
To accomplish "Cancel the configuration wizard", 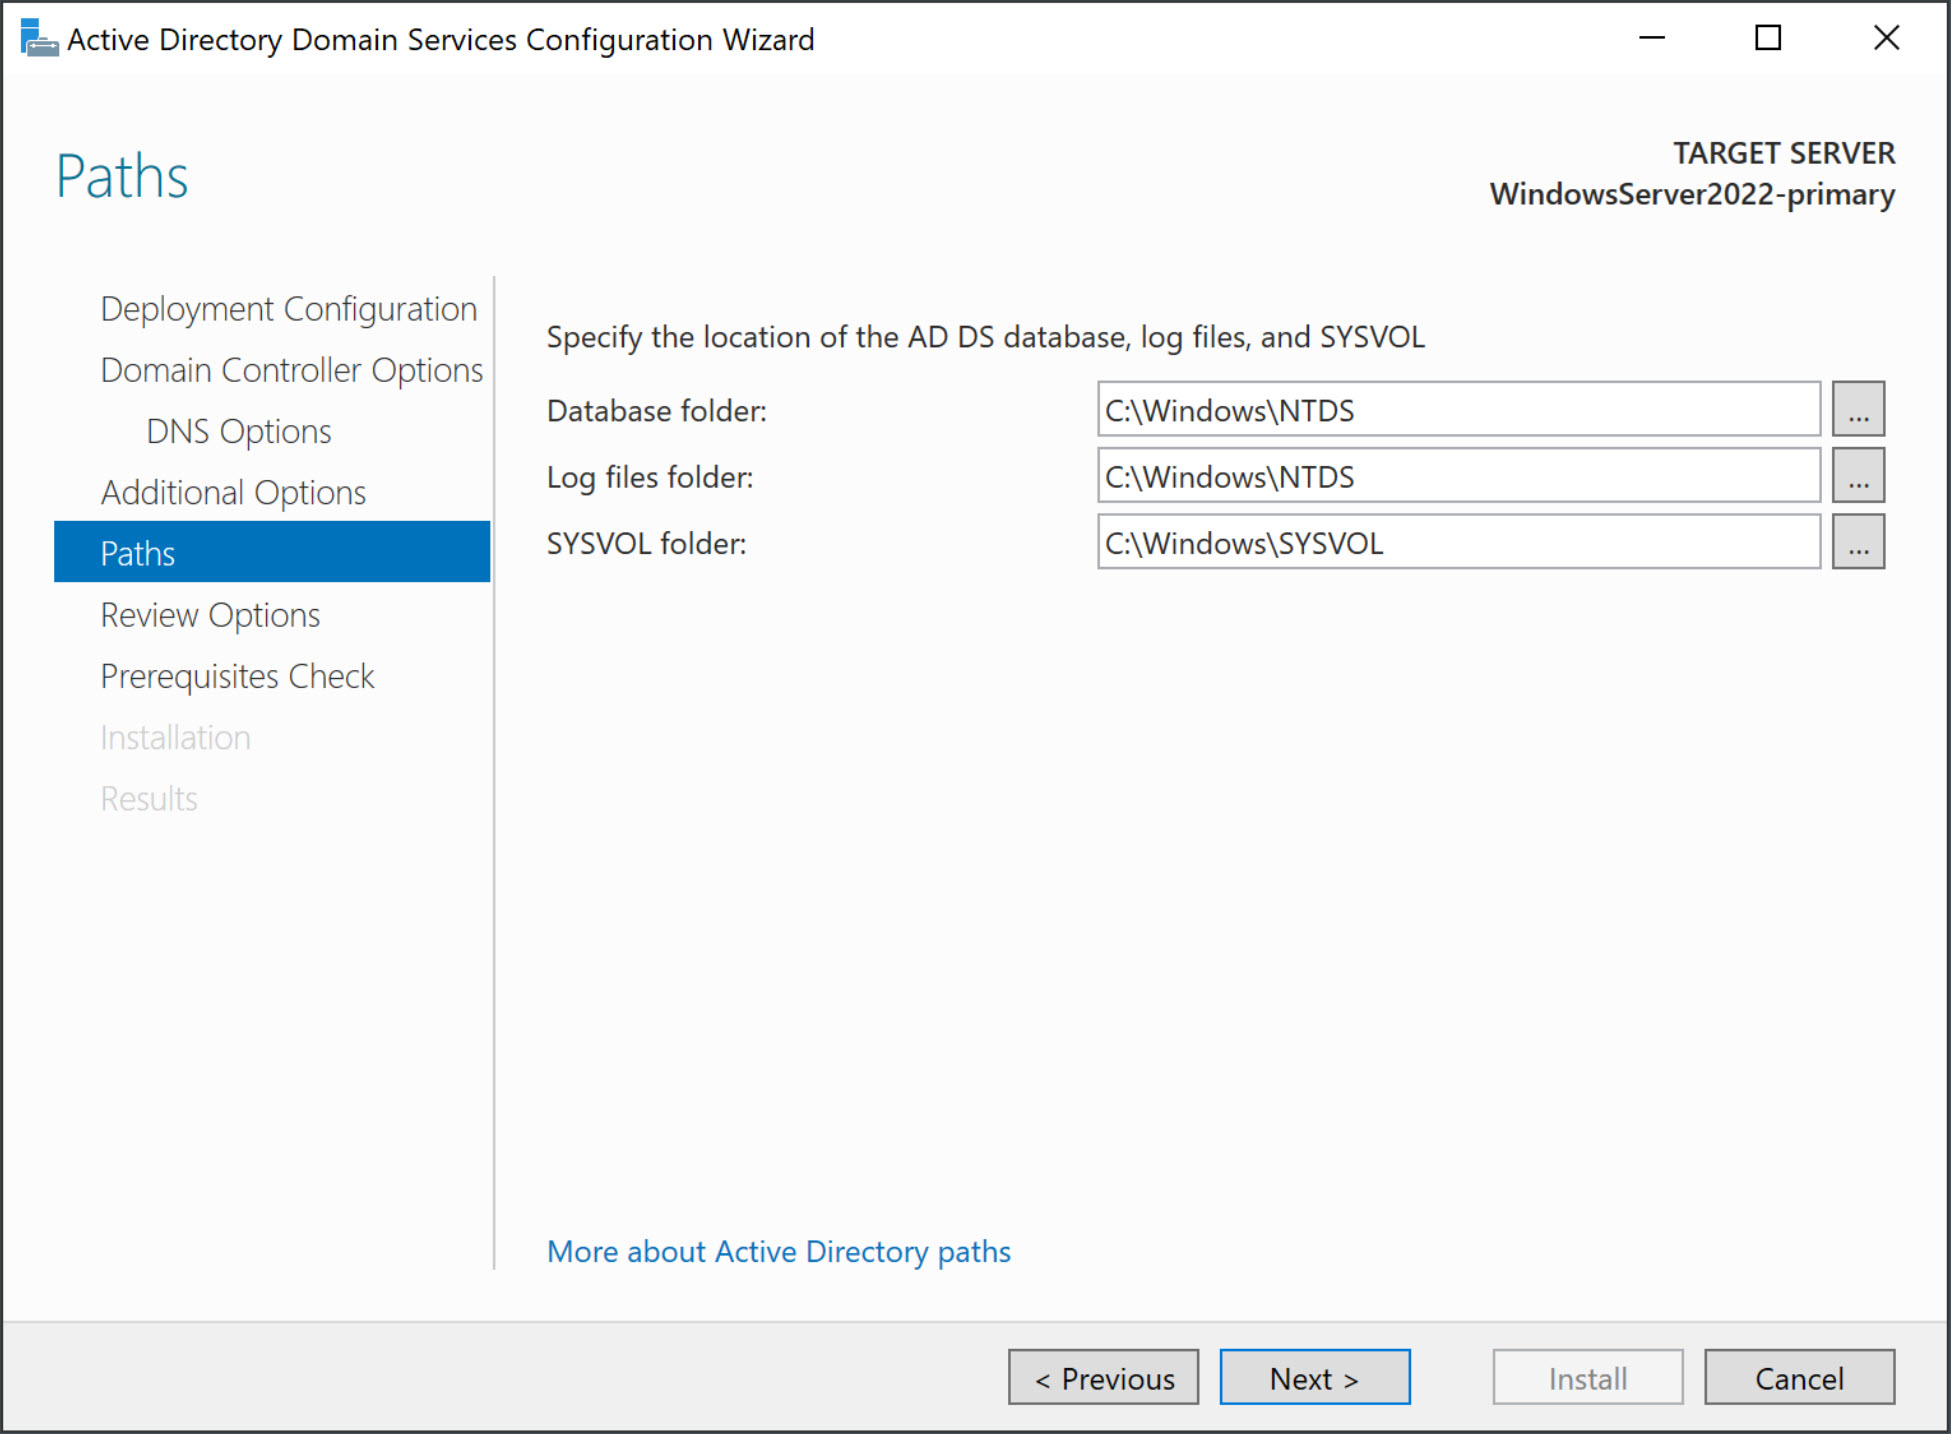I will (x=1798, y=1377).
